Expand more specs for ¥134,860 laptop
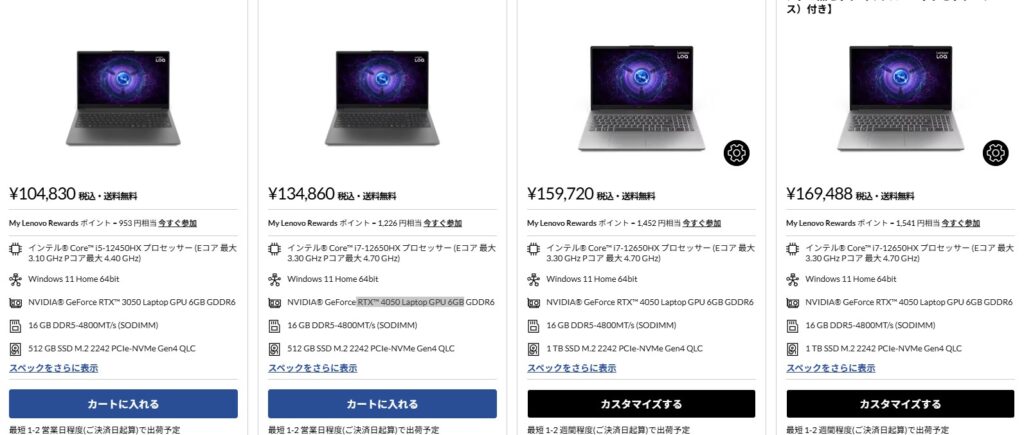Screen dimensions: 1024x435 pos(313,368)
